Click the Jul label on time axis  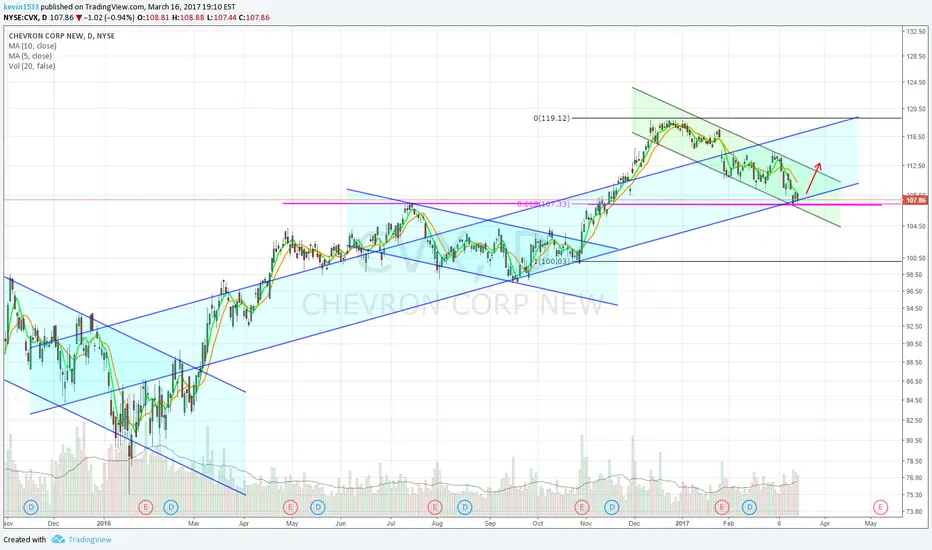(x=391, y=524)
